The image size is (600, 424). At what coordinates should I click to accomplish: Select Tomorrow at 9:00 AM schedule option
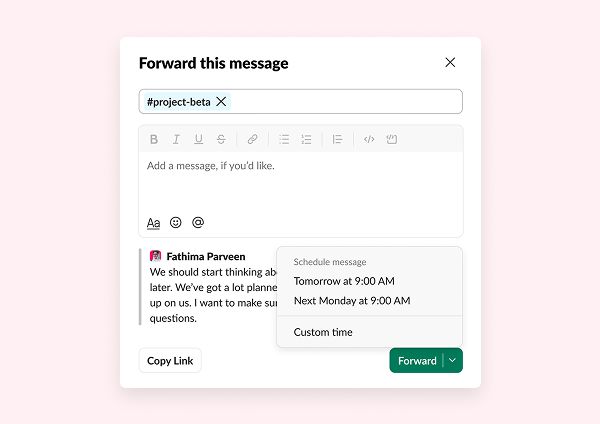(344, 281)
